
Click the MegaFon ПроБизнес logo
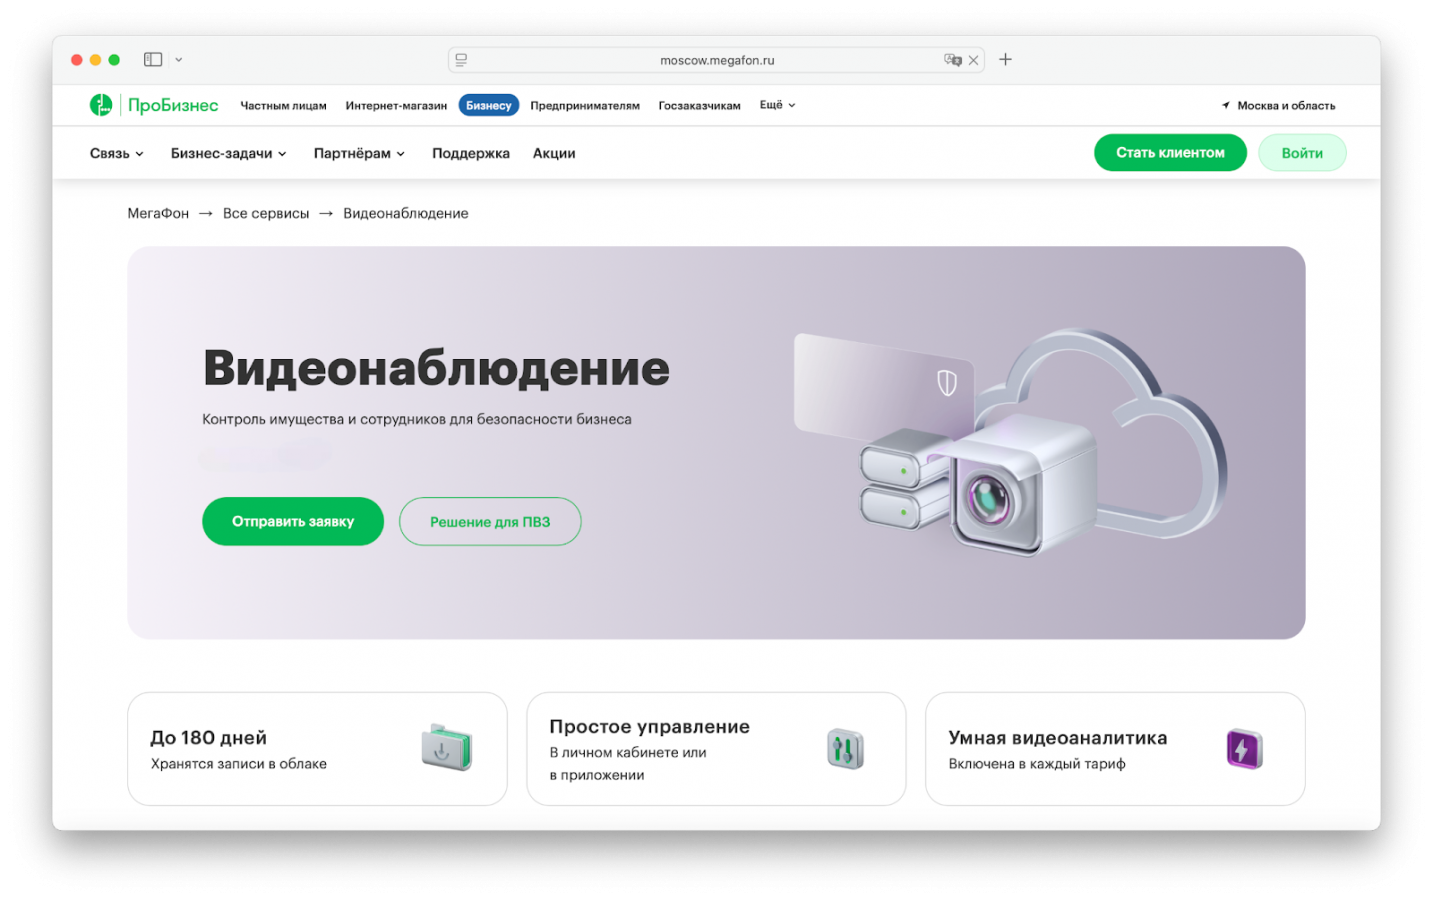(154, 105)
